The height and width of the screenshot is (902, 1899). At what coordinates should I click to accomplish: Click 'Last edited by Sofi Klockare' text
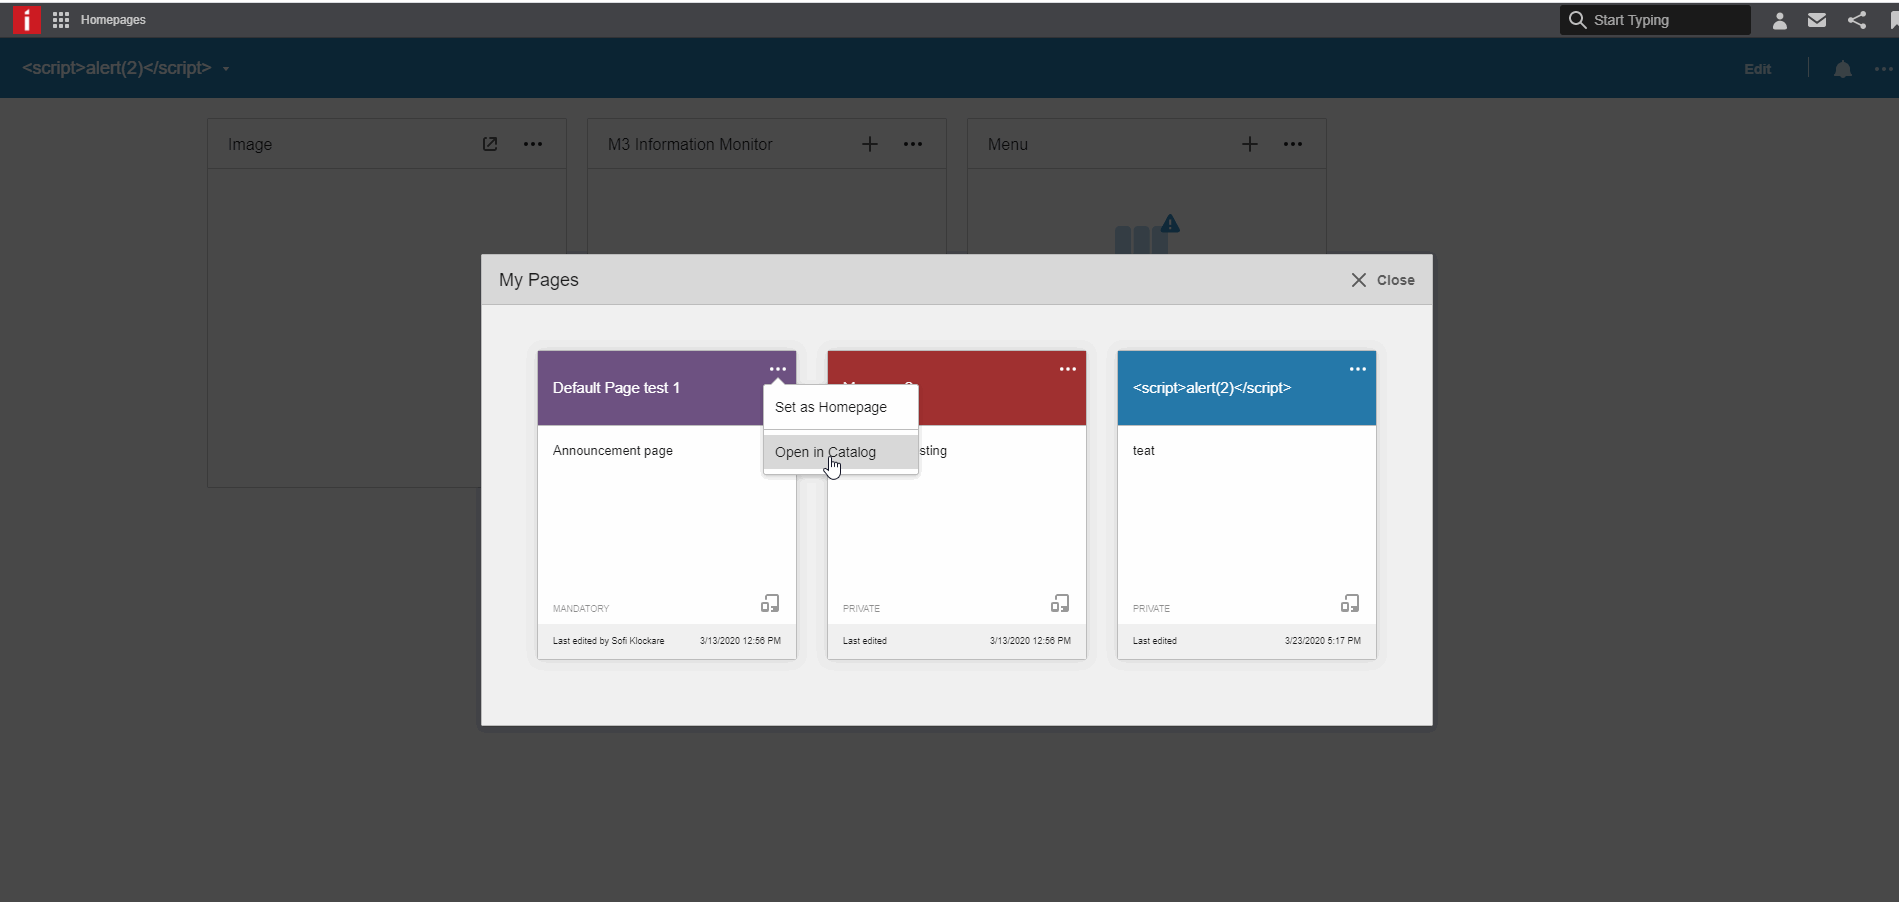point(608,641)
